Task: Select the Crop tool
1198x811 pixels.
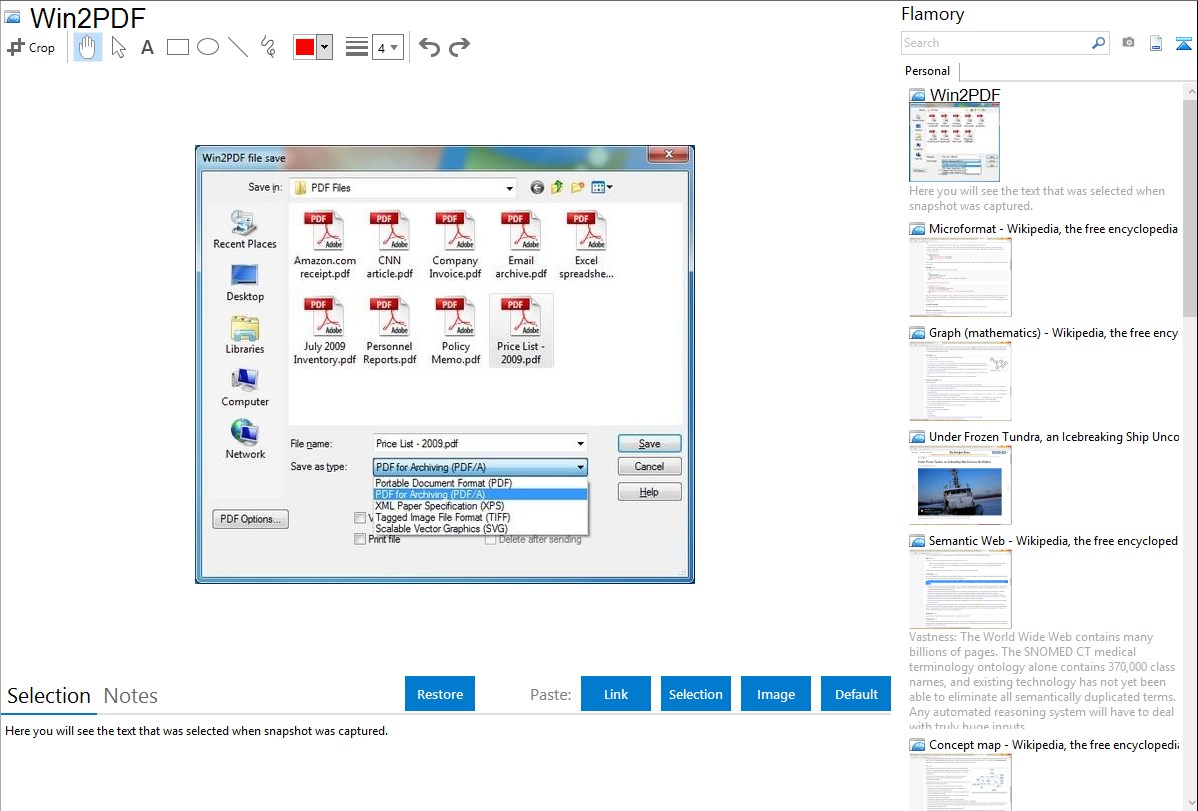Action: point(31,47)
